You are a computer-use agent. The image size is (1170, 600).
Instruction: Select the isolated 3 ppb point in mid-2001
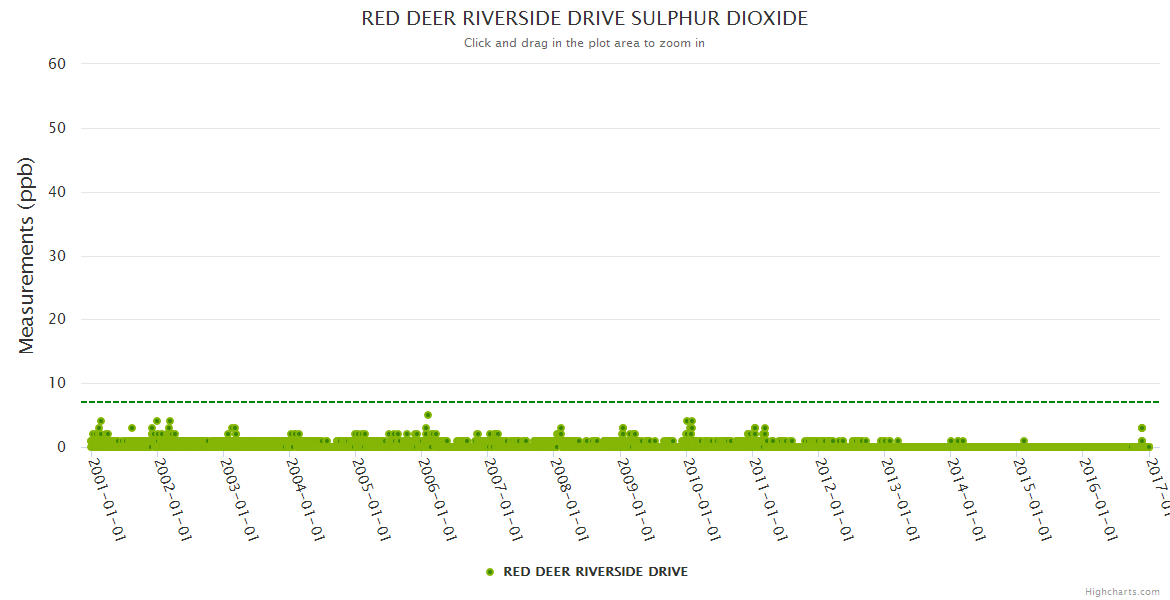pyautogui.click(x=131, y=428)
